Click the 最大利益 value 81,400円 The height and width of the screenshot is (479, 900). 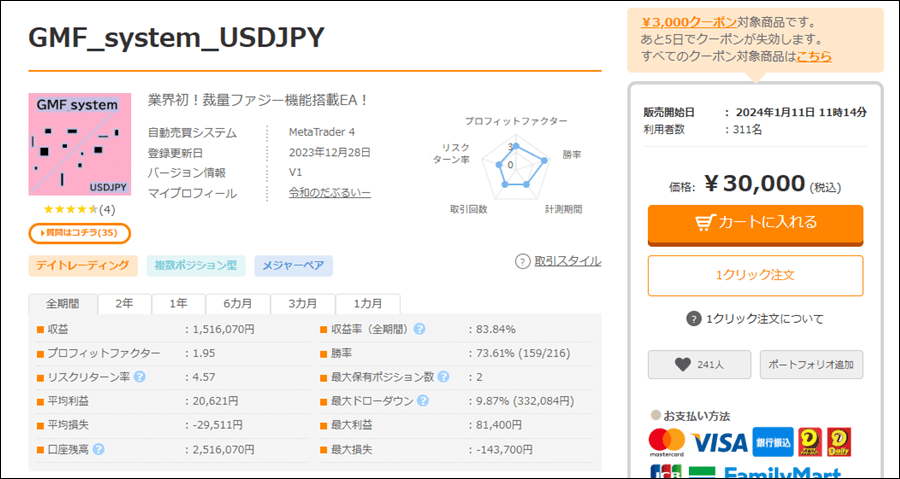(499, 425)
